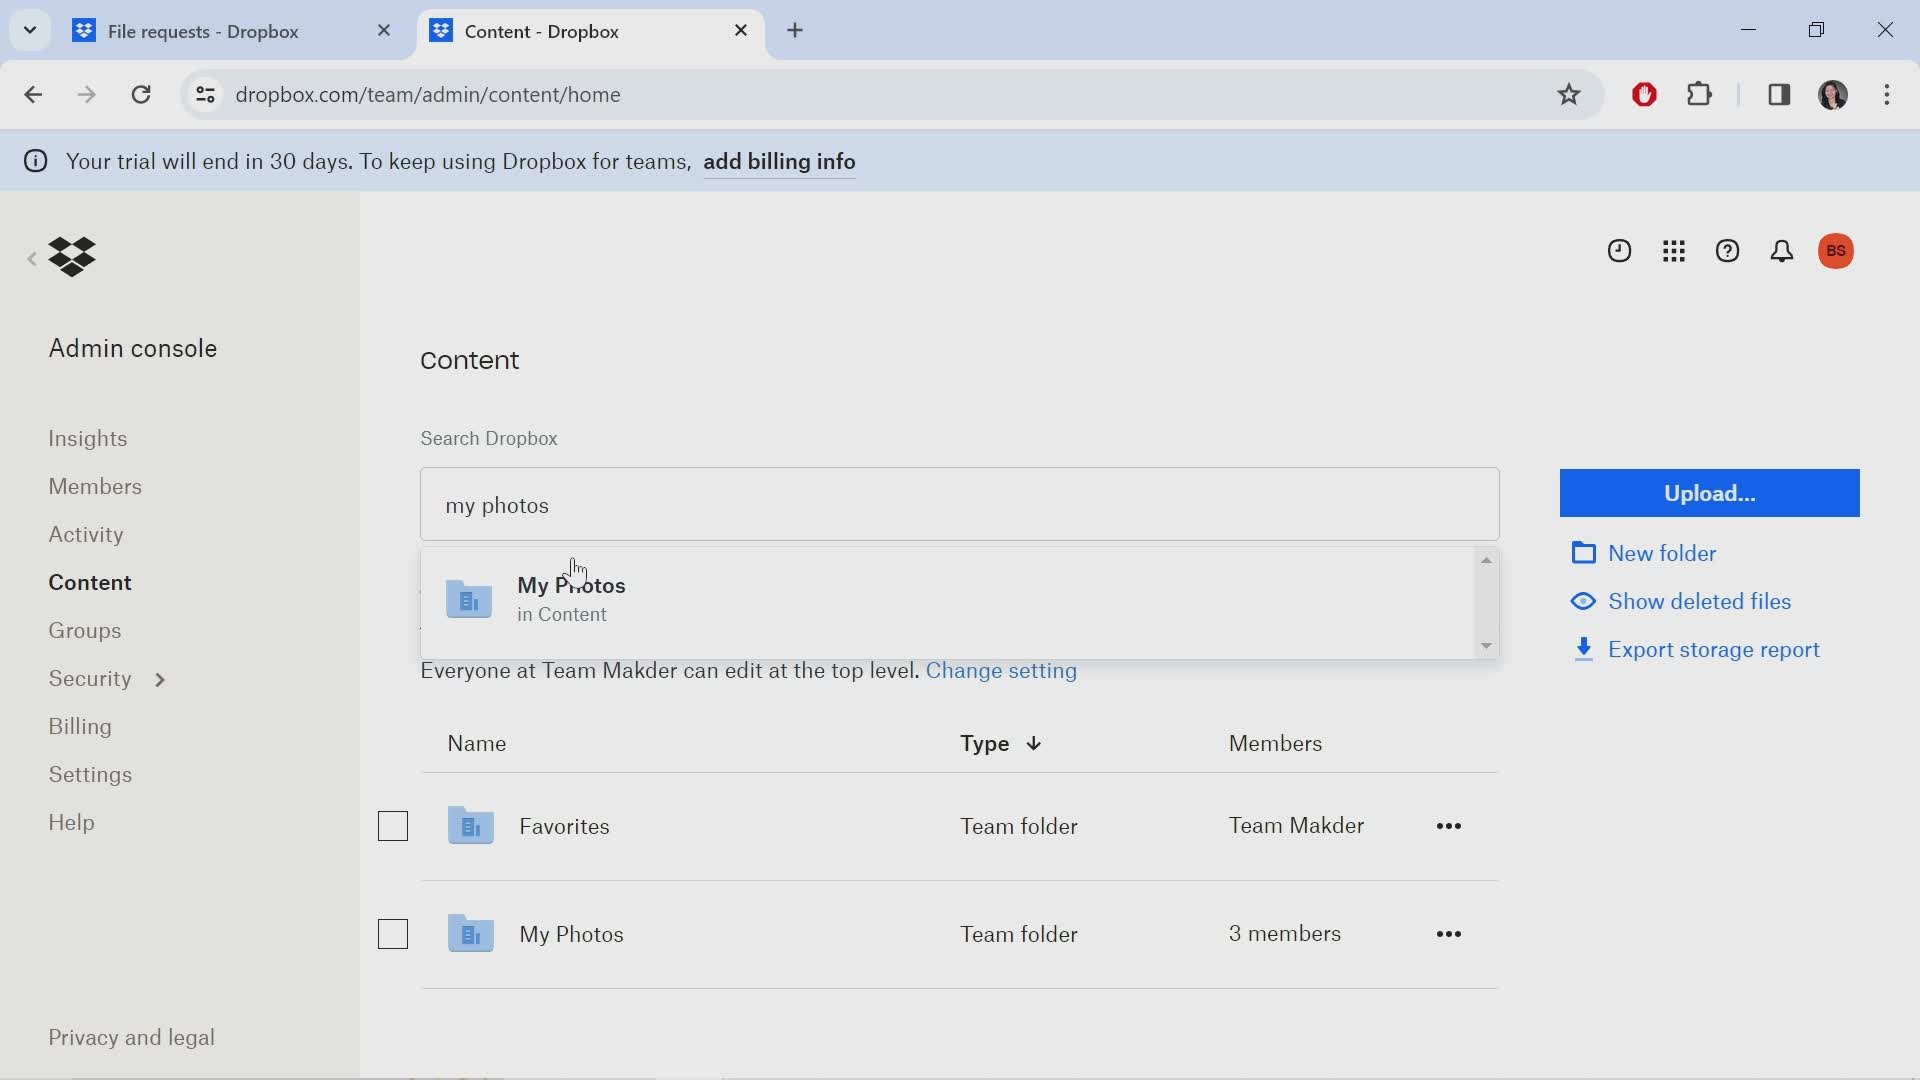1920x1080 pixels.
Task: Click the Upload button
Action: (1709, 493)
